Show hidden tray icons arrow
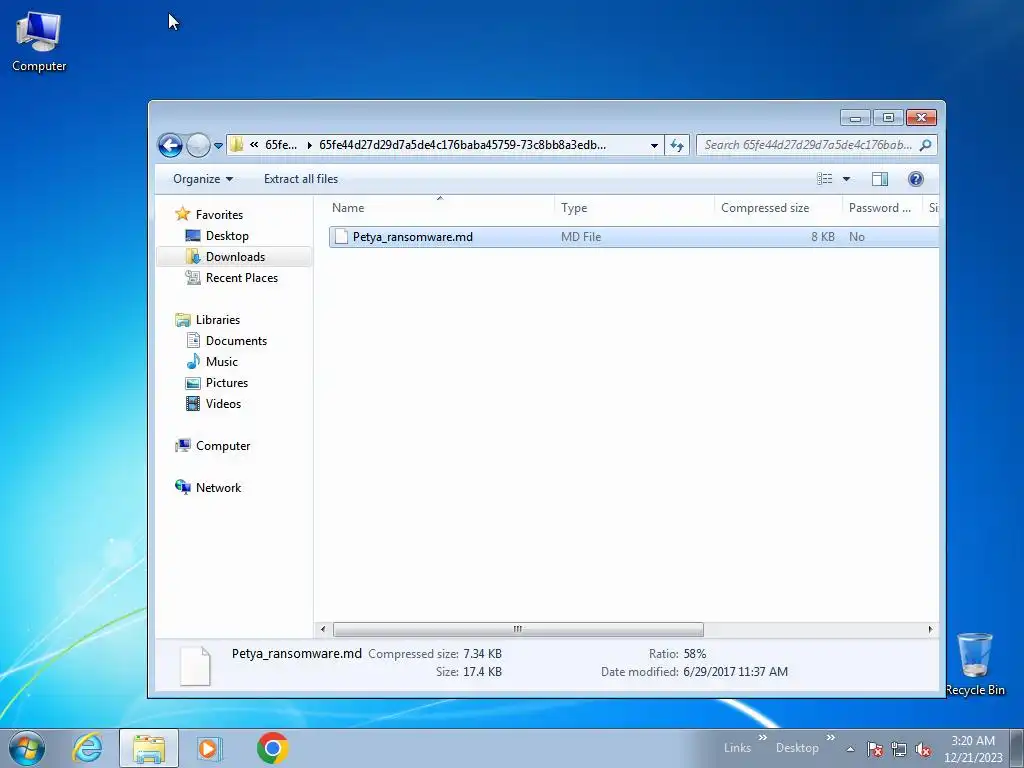Image resolution: width=1024 pixels, height=768 pixels. tap(850, 749)
